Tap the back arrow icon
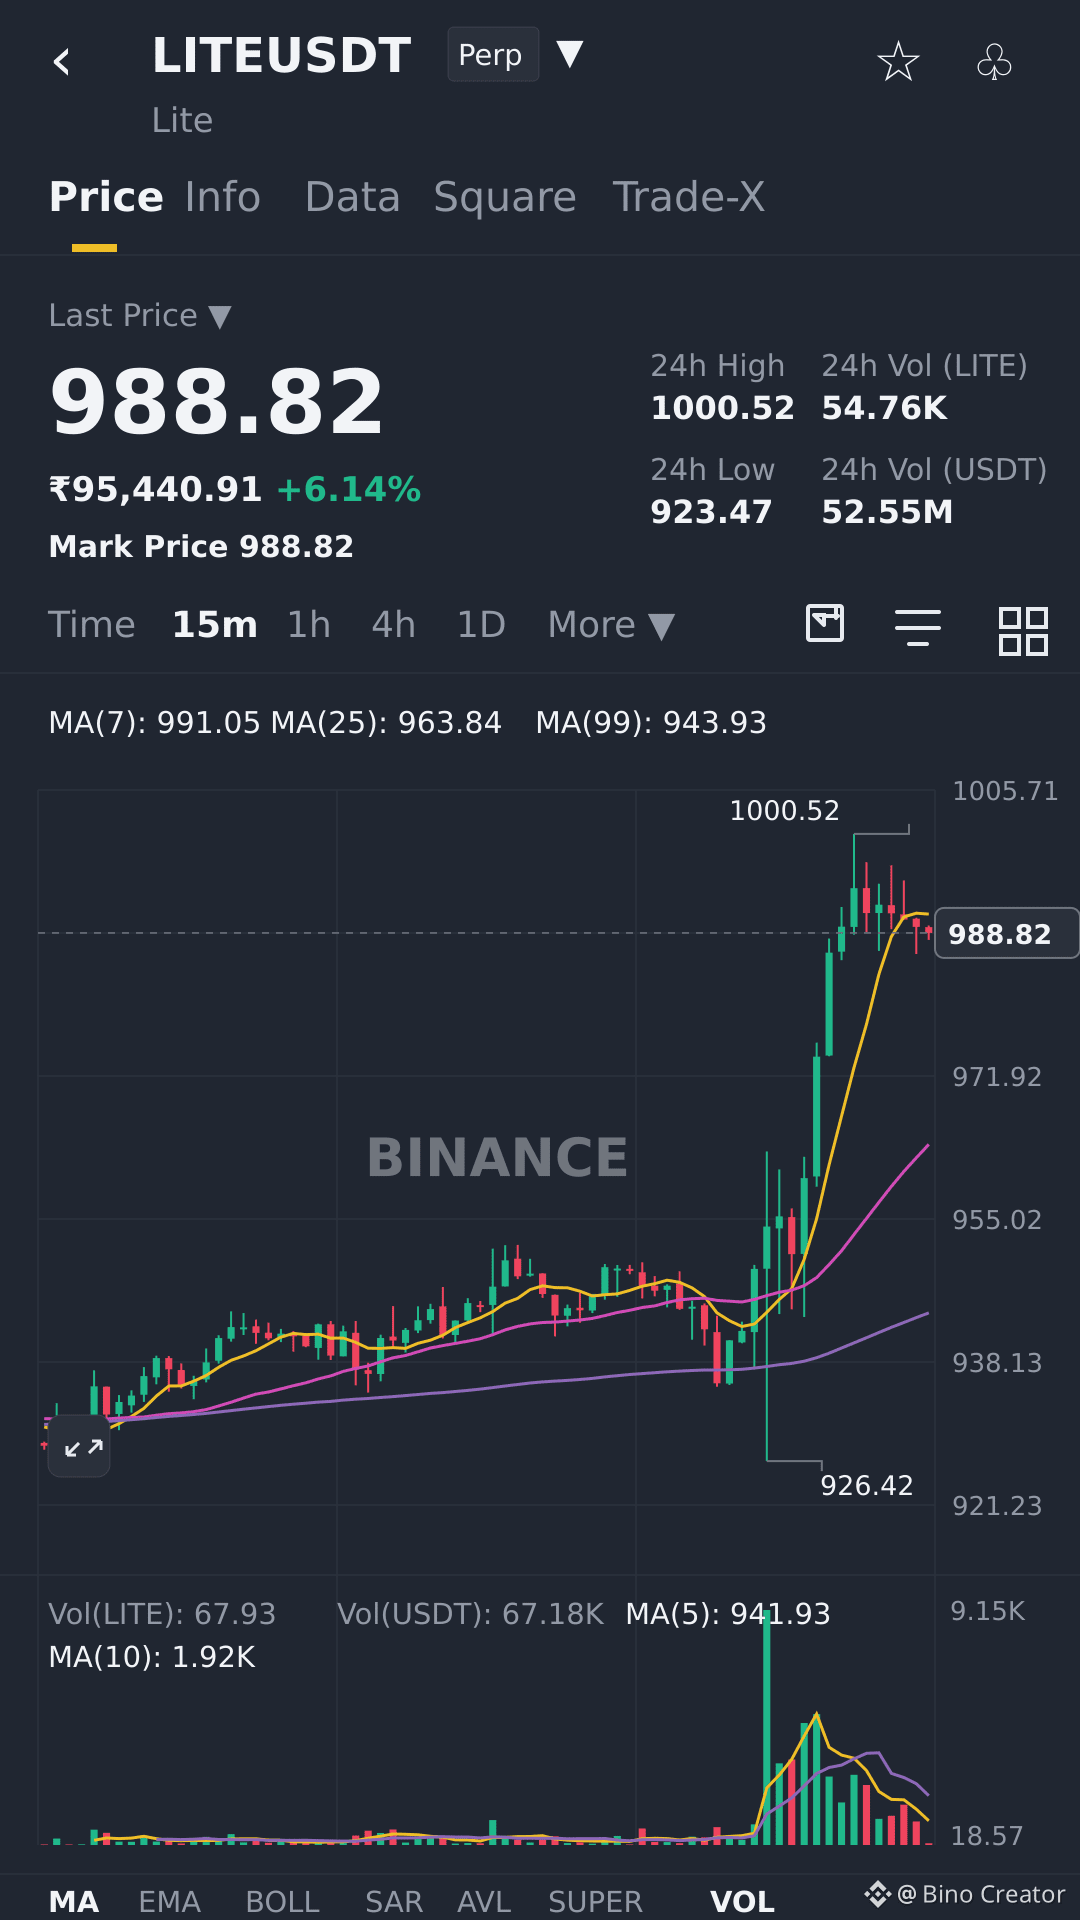The width and height of the screenshot is (1080, 1920). (x=62, y=62)
